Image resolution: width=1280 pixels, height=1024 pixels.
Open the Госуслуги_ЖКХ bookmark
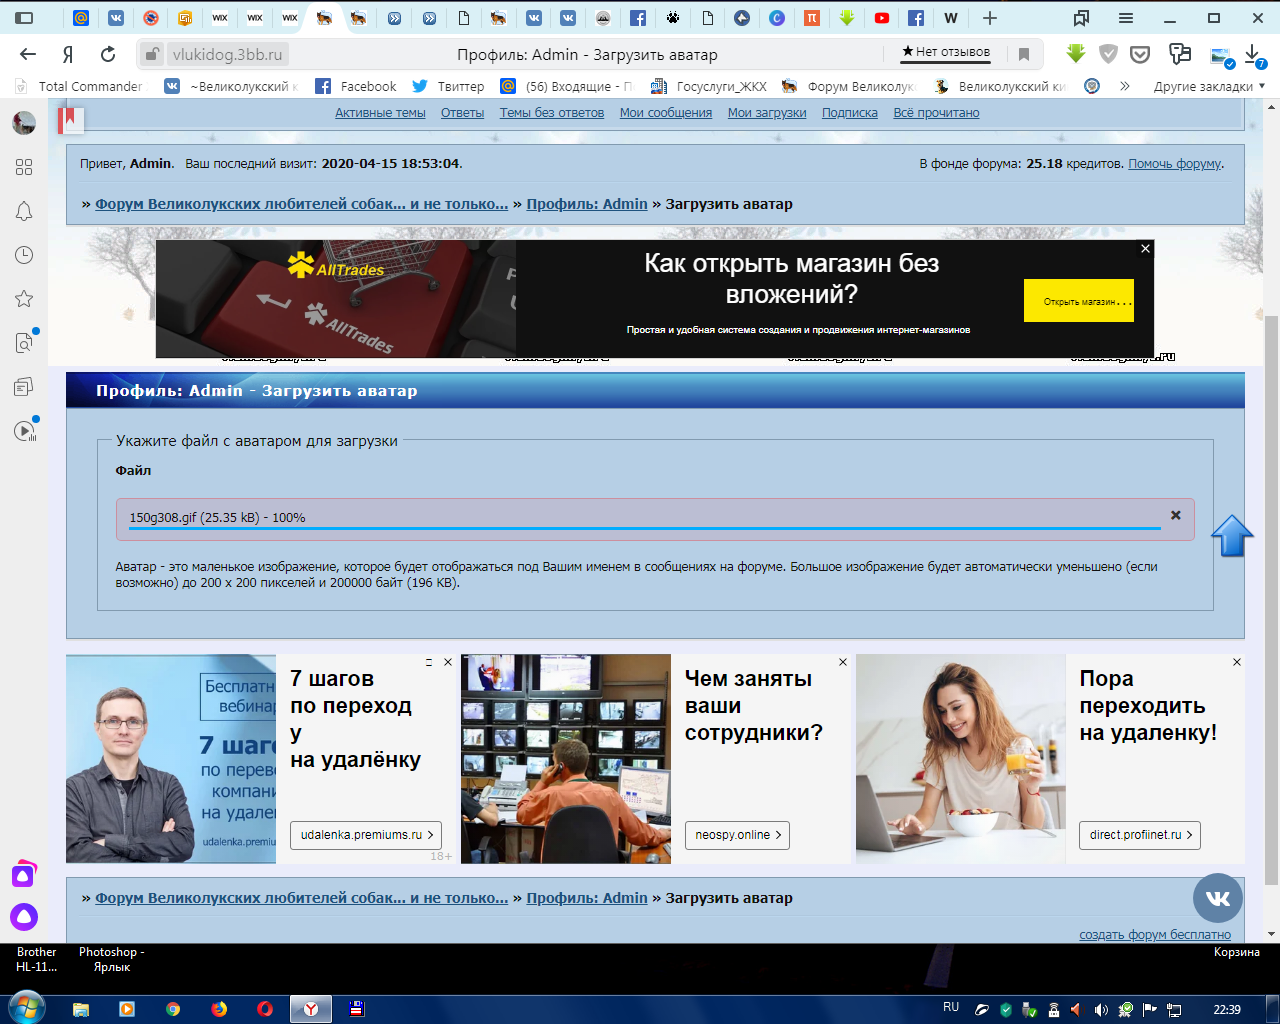click(709, 86)
